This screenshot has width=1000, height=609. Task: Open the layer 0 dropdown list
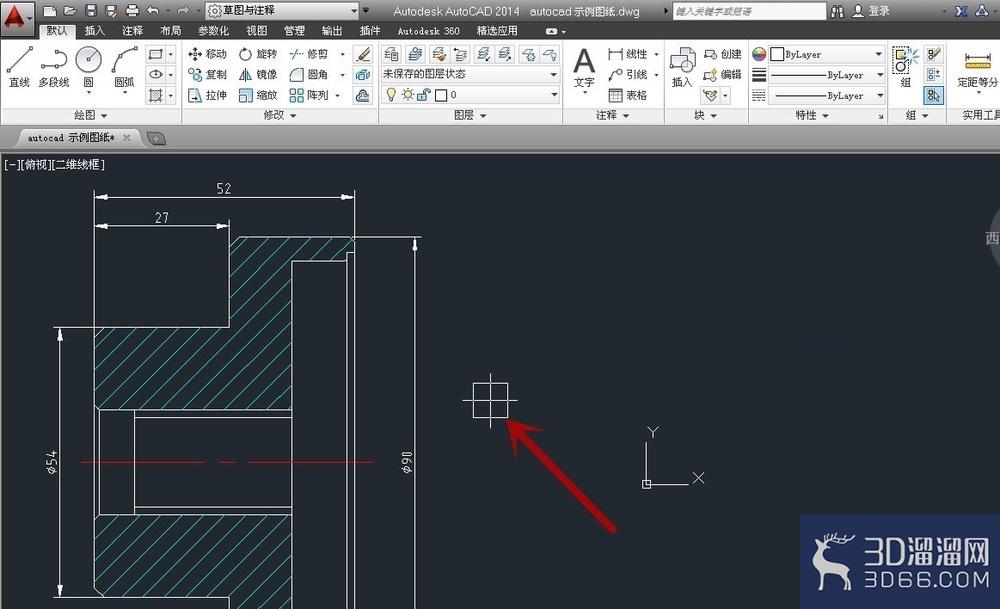(x=470, y=94)
